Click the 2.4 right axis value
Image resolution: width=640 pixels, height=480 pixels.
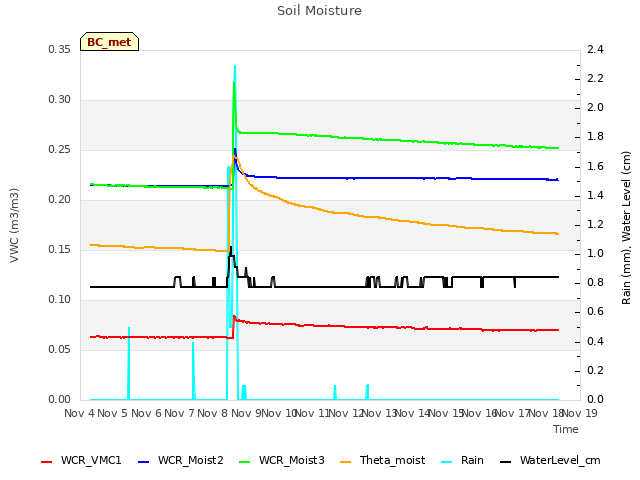click(x=595, y=49)
